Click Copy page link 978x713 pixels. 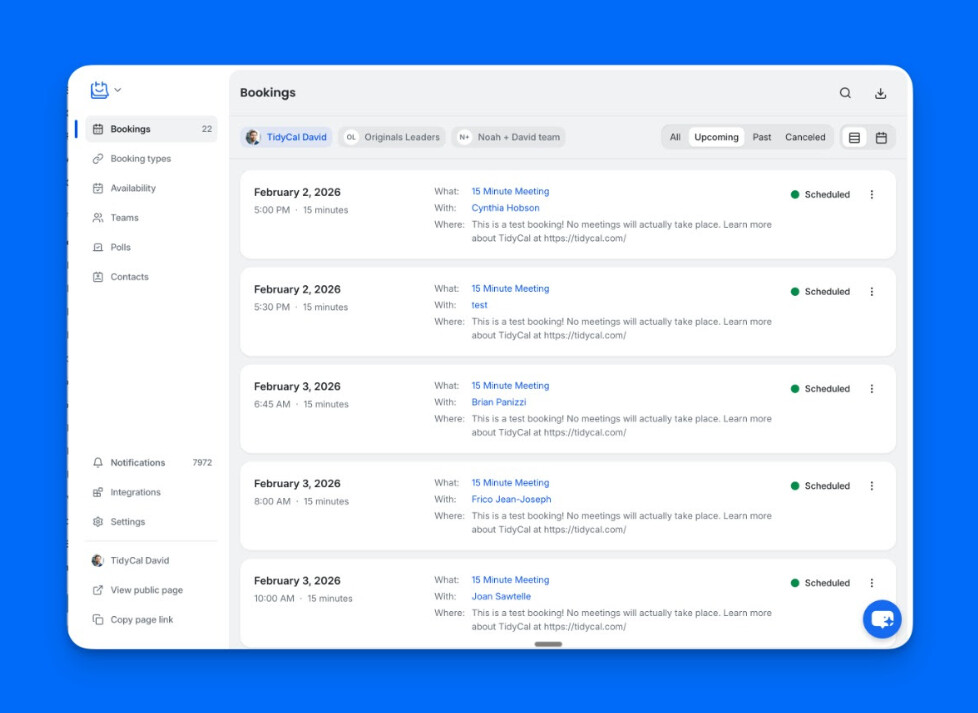(142, 619)
